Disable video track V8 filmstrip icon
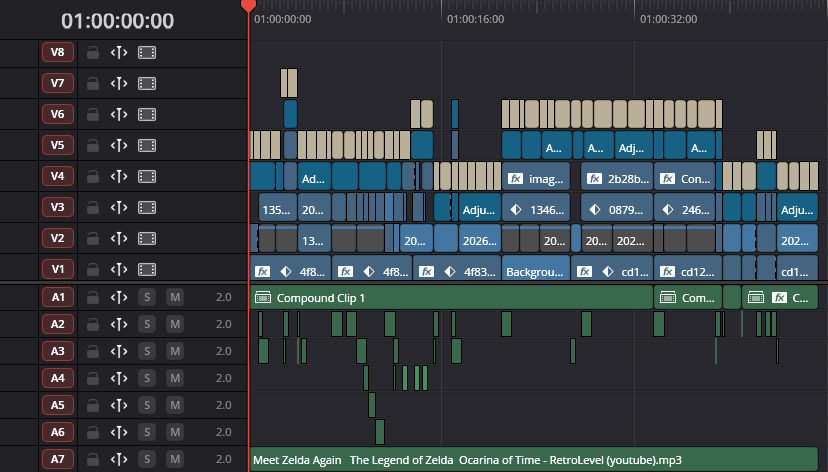The width and height of the screenshot is (828, 472). [x=147, y=52]
